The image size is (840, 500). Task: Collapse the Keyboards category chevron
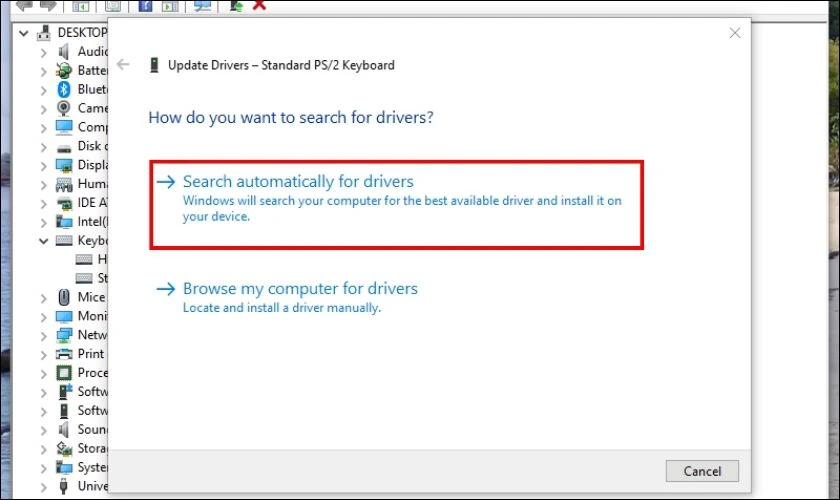pyautogui.click(x=43, y=241)
